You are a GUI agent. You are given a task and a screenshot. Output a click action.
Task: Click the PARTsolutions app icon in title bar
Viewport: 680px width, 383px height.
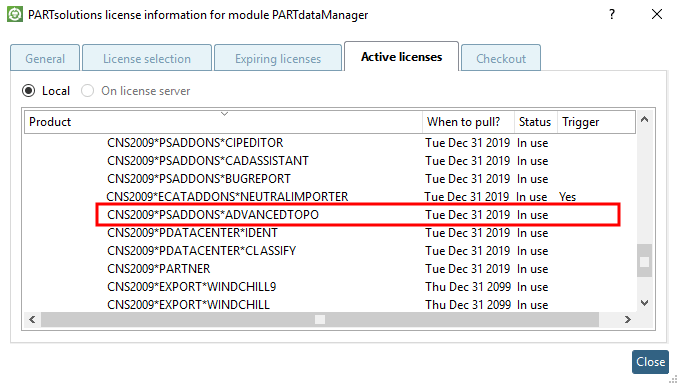[x=15, y=14]
